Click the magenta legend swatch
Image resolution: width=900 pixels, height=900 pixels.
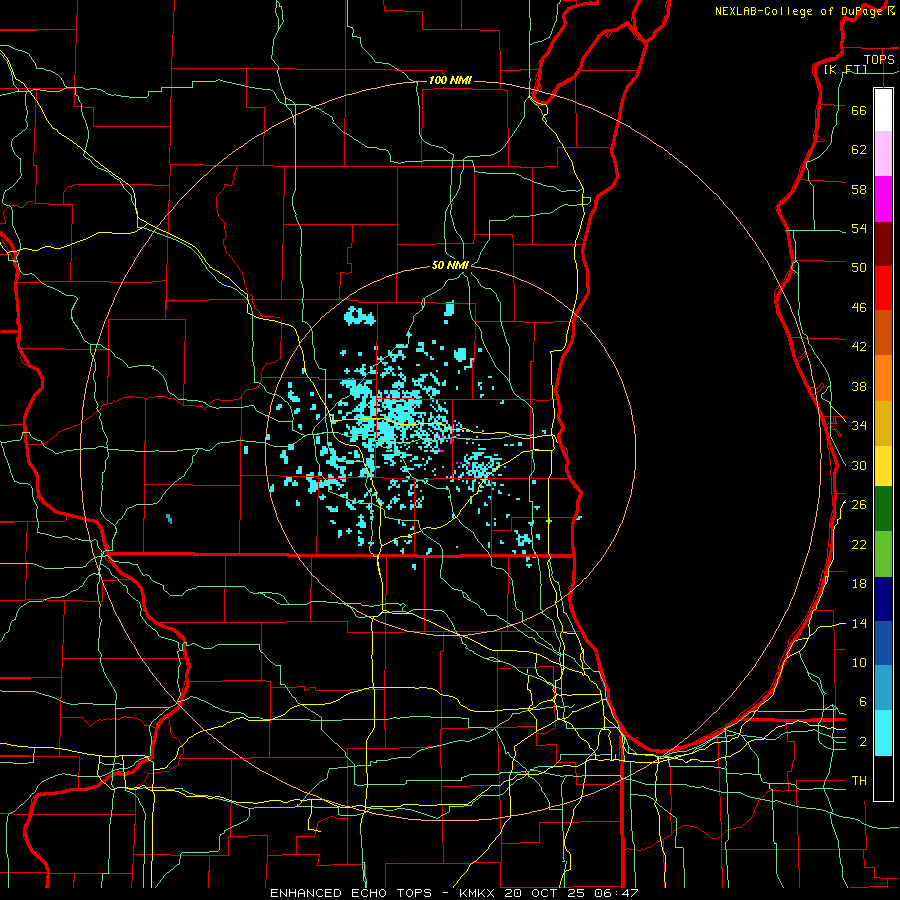click(883, 199)
